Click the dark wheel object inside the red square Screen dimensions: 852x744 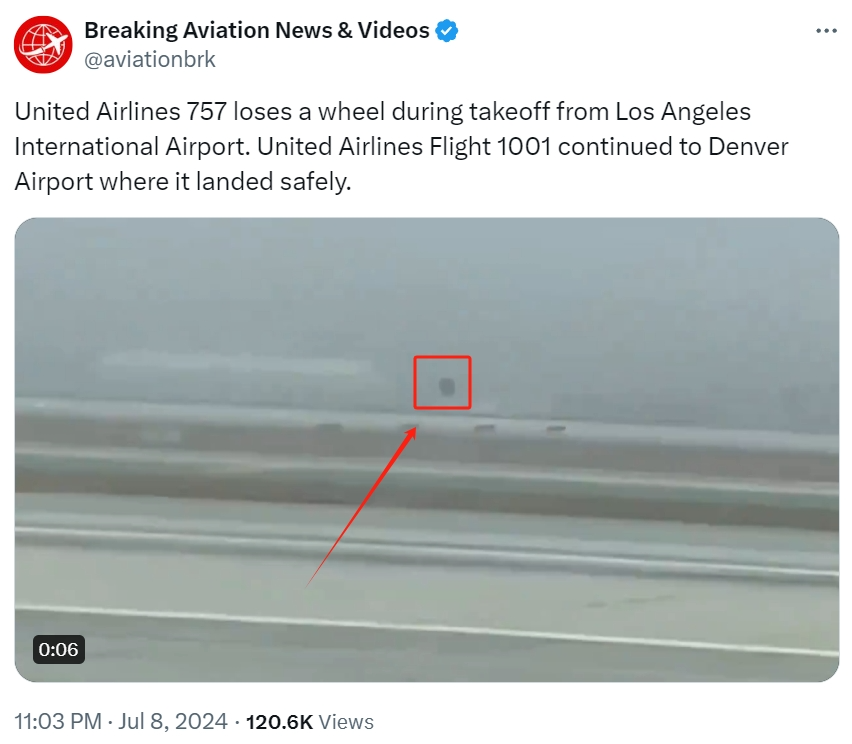click(447, 386)
